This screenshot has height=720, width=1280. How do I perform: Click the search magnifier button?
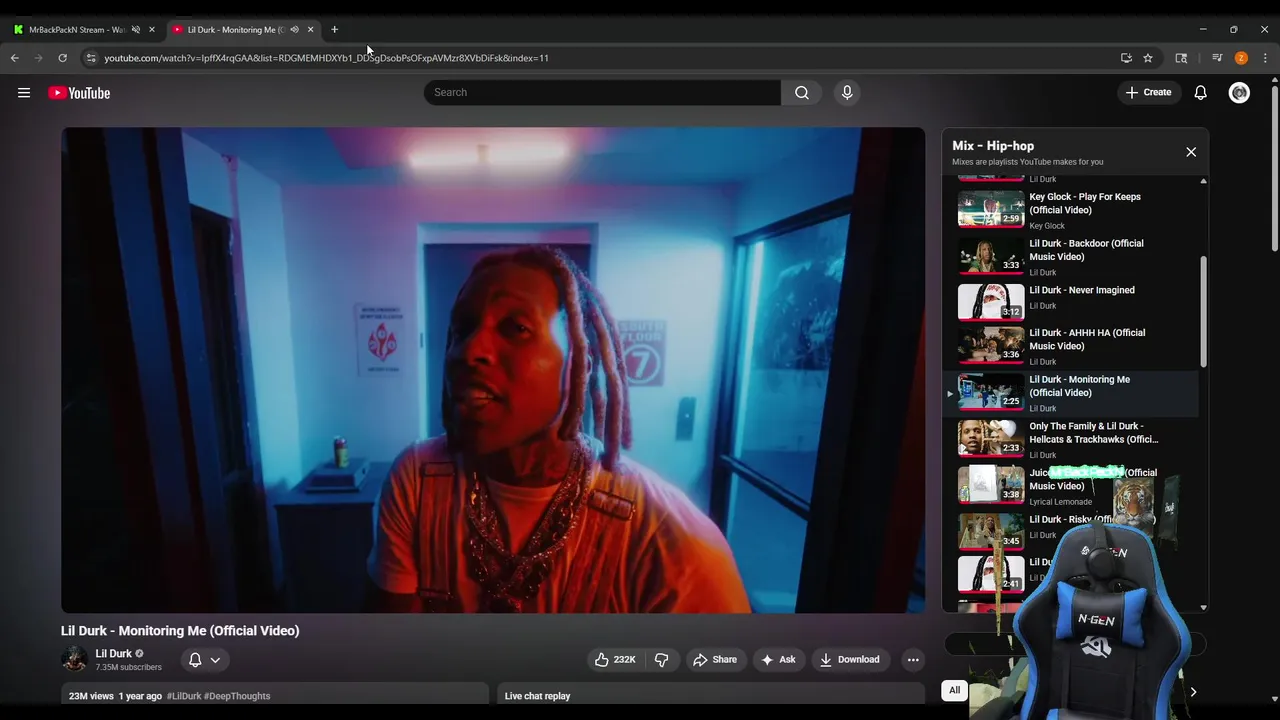coord(801,92)
